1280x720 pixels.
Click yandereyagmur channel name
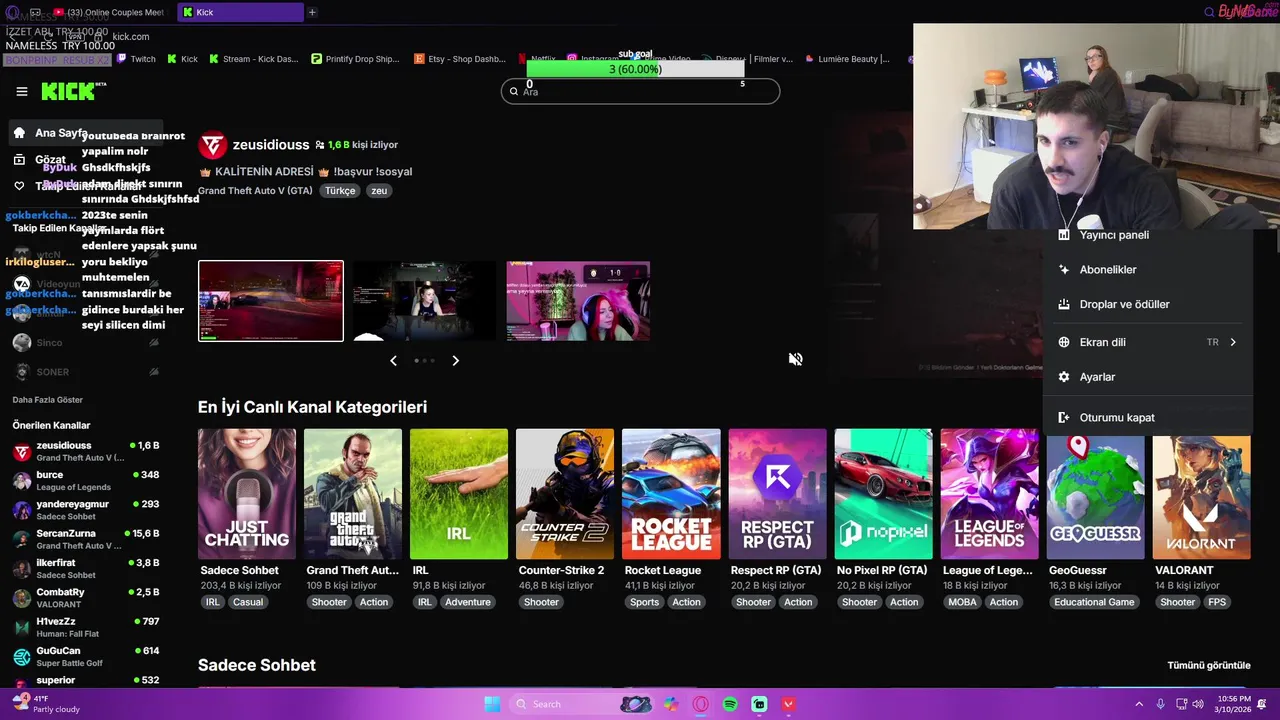[x=73, y=504]
